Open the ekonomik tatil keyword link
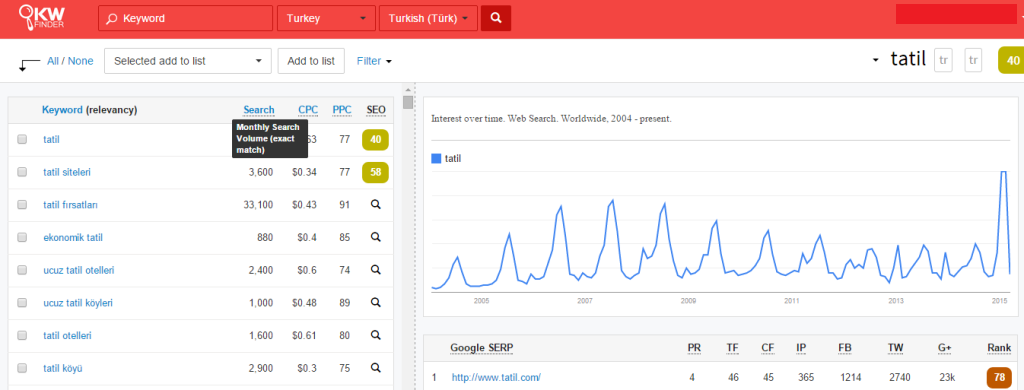Viewport: 1024px width, 390px height. click(x=72, y=237)
